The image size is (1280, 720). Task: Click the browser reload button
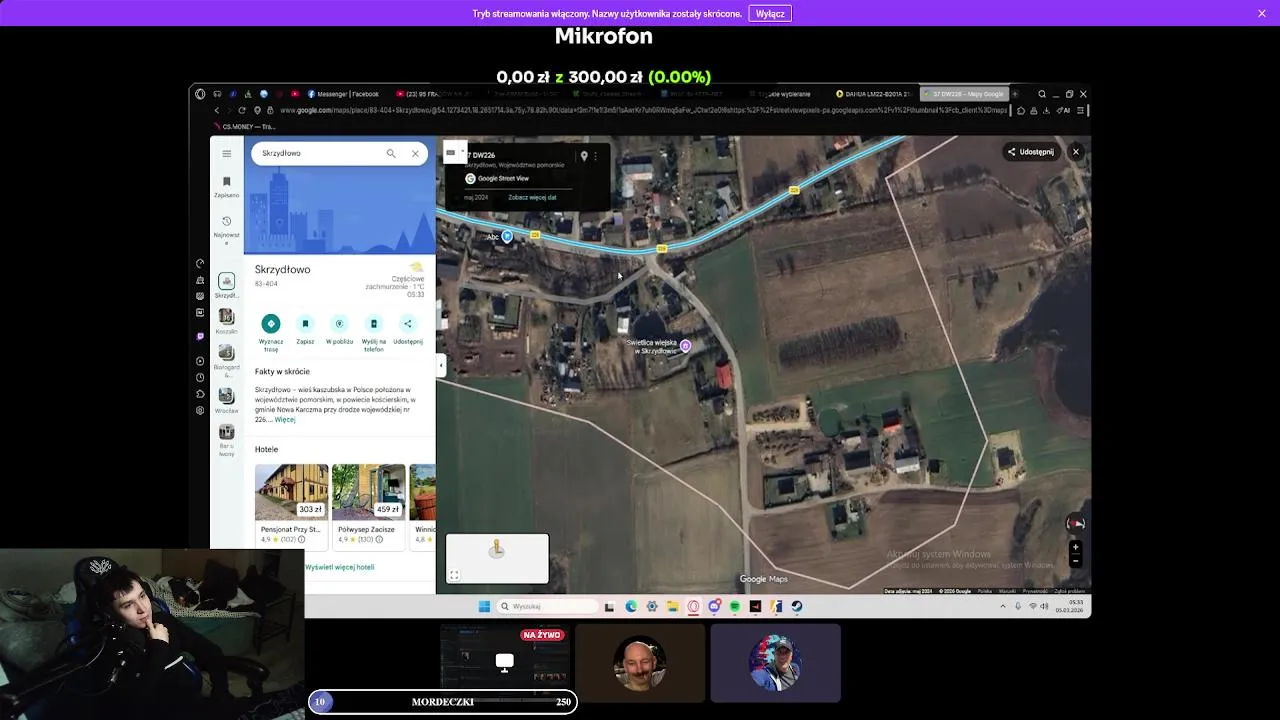coord(242,110)
